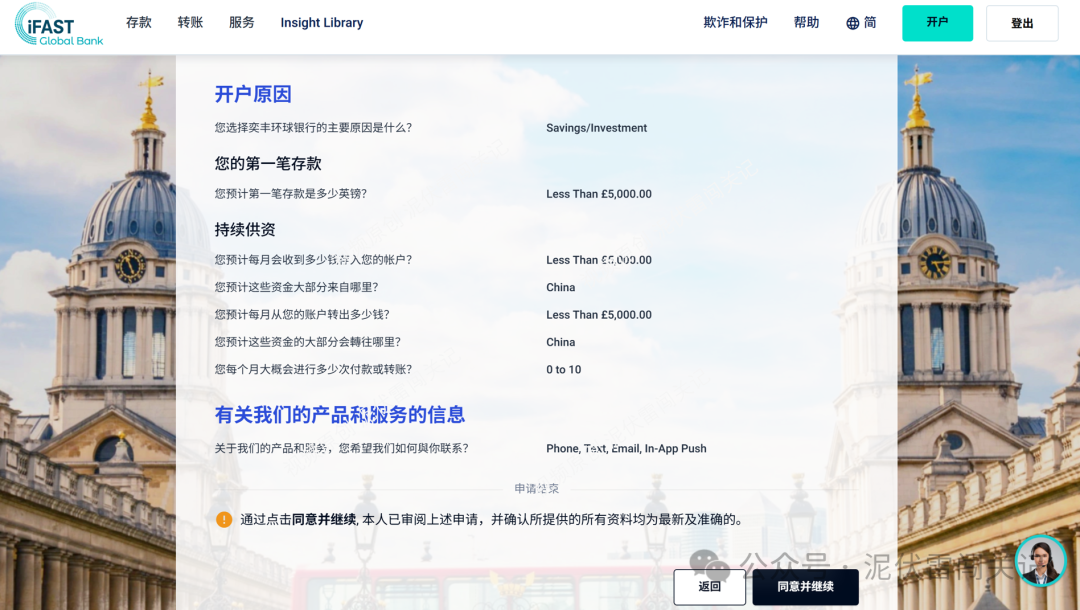Screen dimensions: 1080x610
Task: Open the 服务 menu
Action: [241, 22]
